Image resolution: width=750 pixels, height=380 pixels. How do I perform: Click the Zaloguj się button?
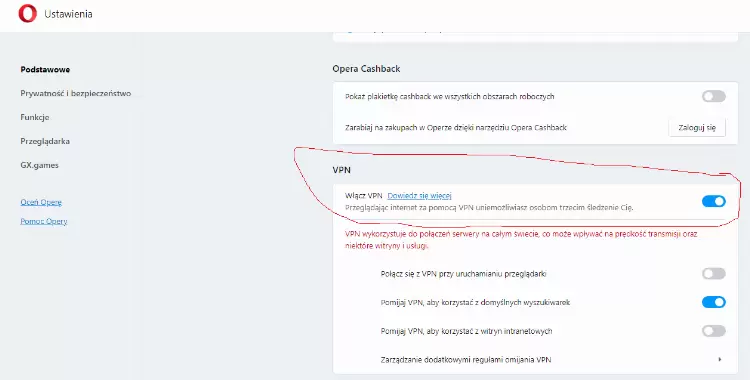(x=697, y=128)
